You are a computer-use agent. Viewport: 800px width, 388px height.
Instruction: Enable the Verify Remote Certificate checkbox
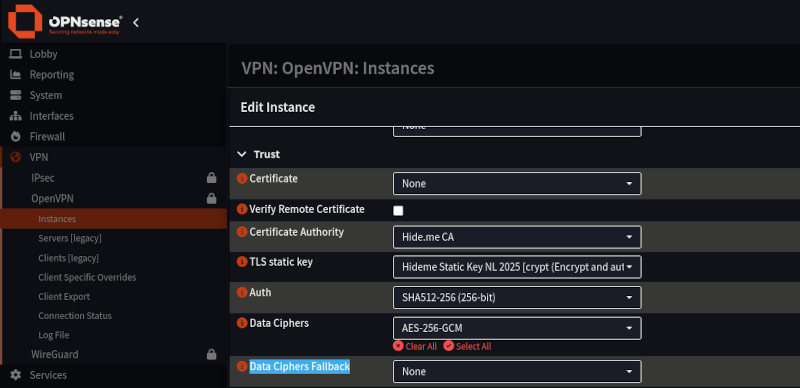(398, 210)
